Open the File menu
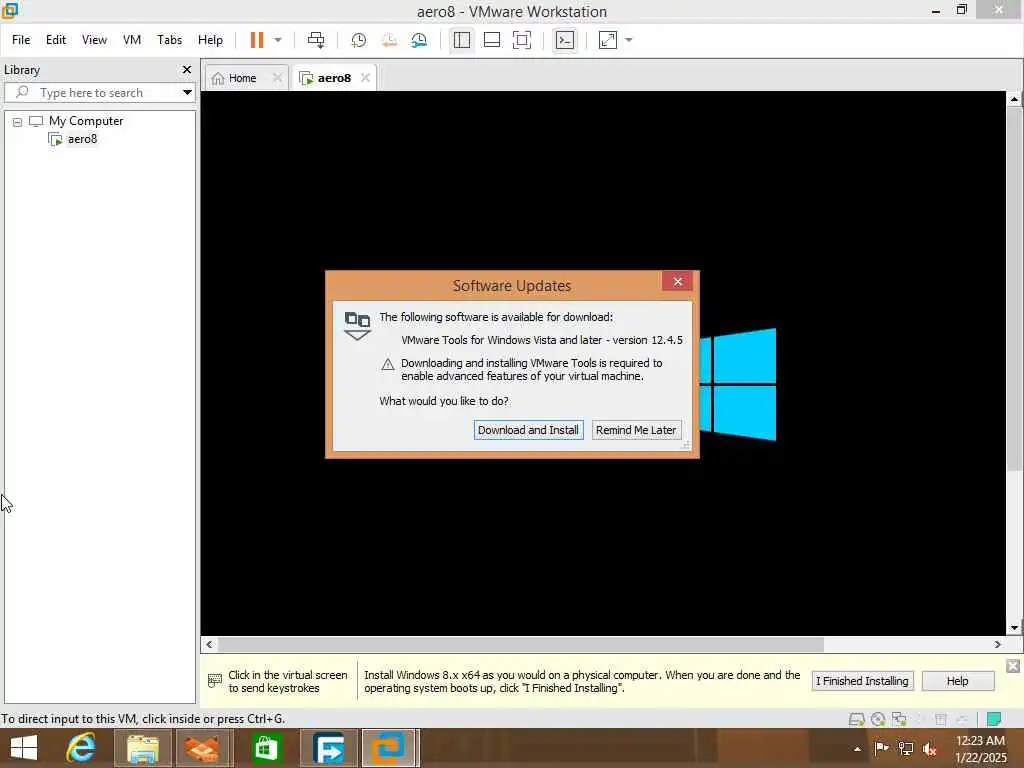Image resolution: width=1024 pixels, height=768 pixels. coord(21,40)
